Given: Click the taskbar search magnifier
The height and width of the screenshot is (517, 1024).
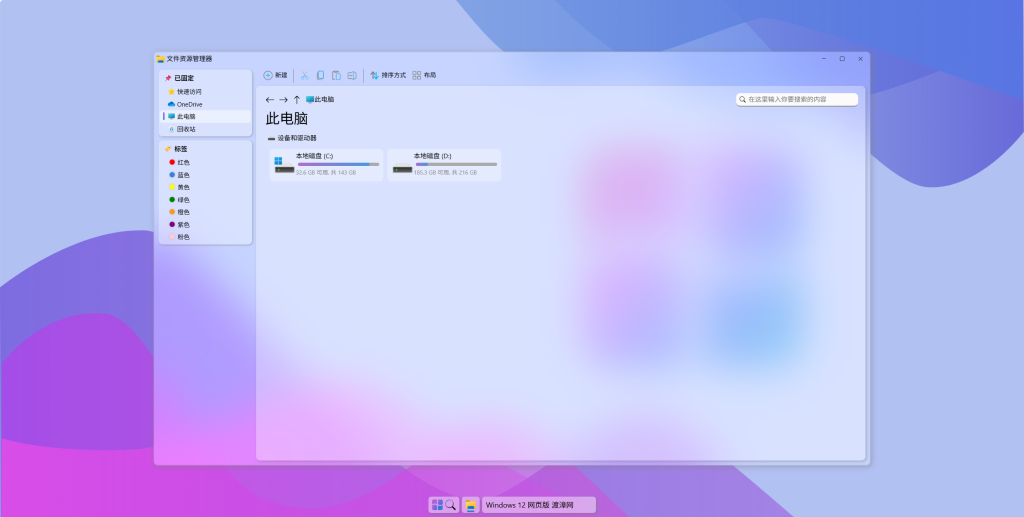Looking at the screenshot, I should point(451,505).
